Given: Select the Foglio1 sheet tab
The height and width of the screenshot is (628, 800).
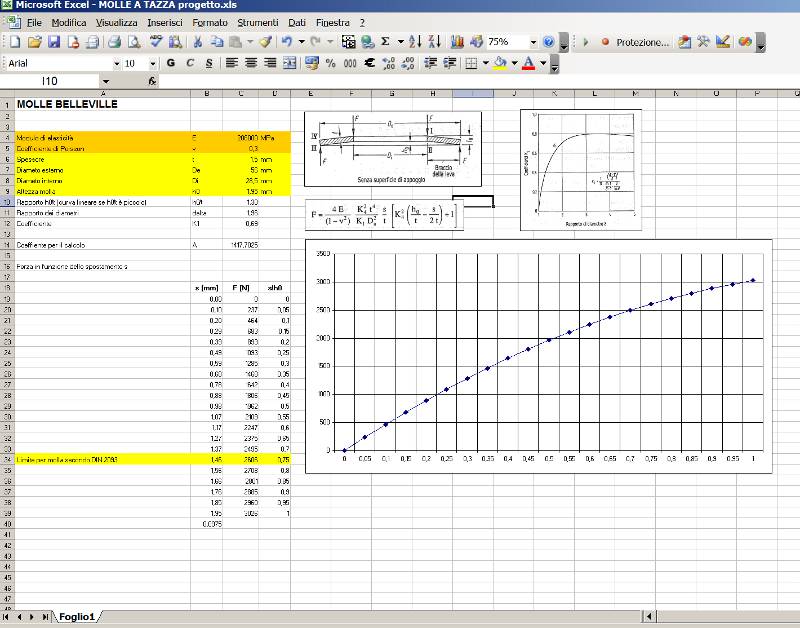Looking at the screenshot, I should (x=77, y=617).
